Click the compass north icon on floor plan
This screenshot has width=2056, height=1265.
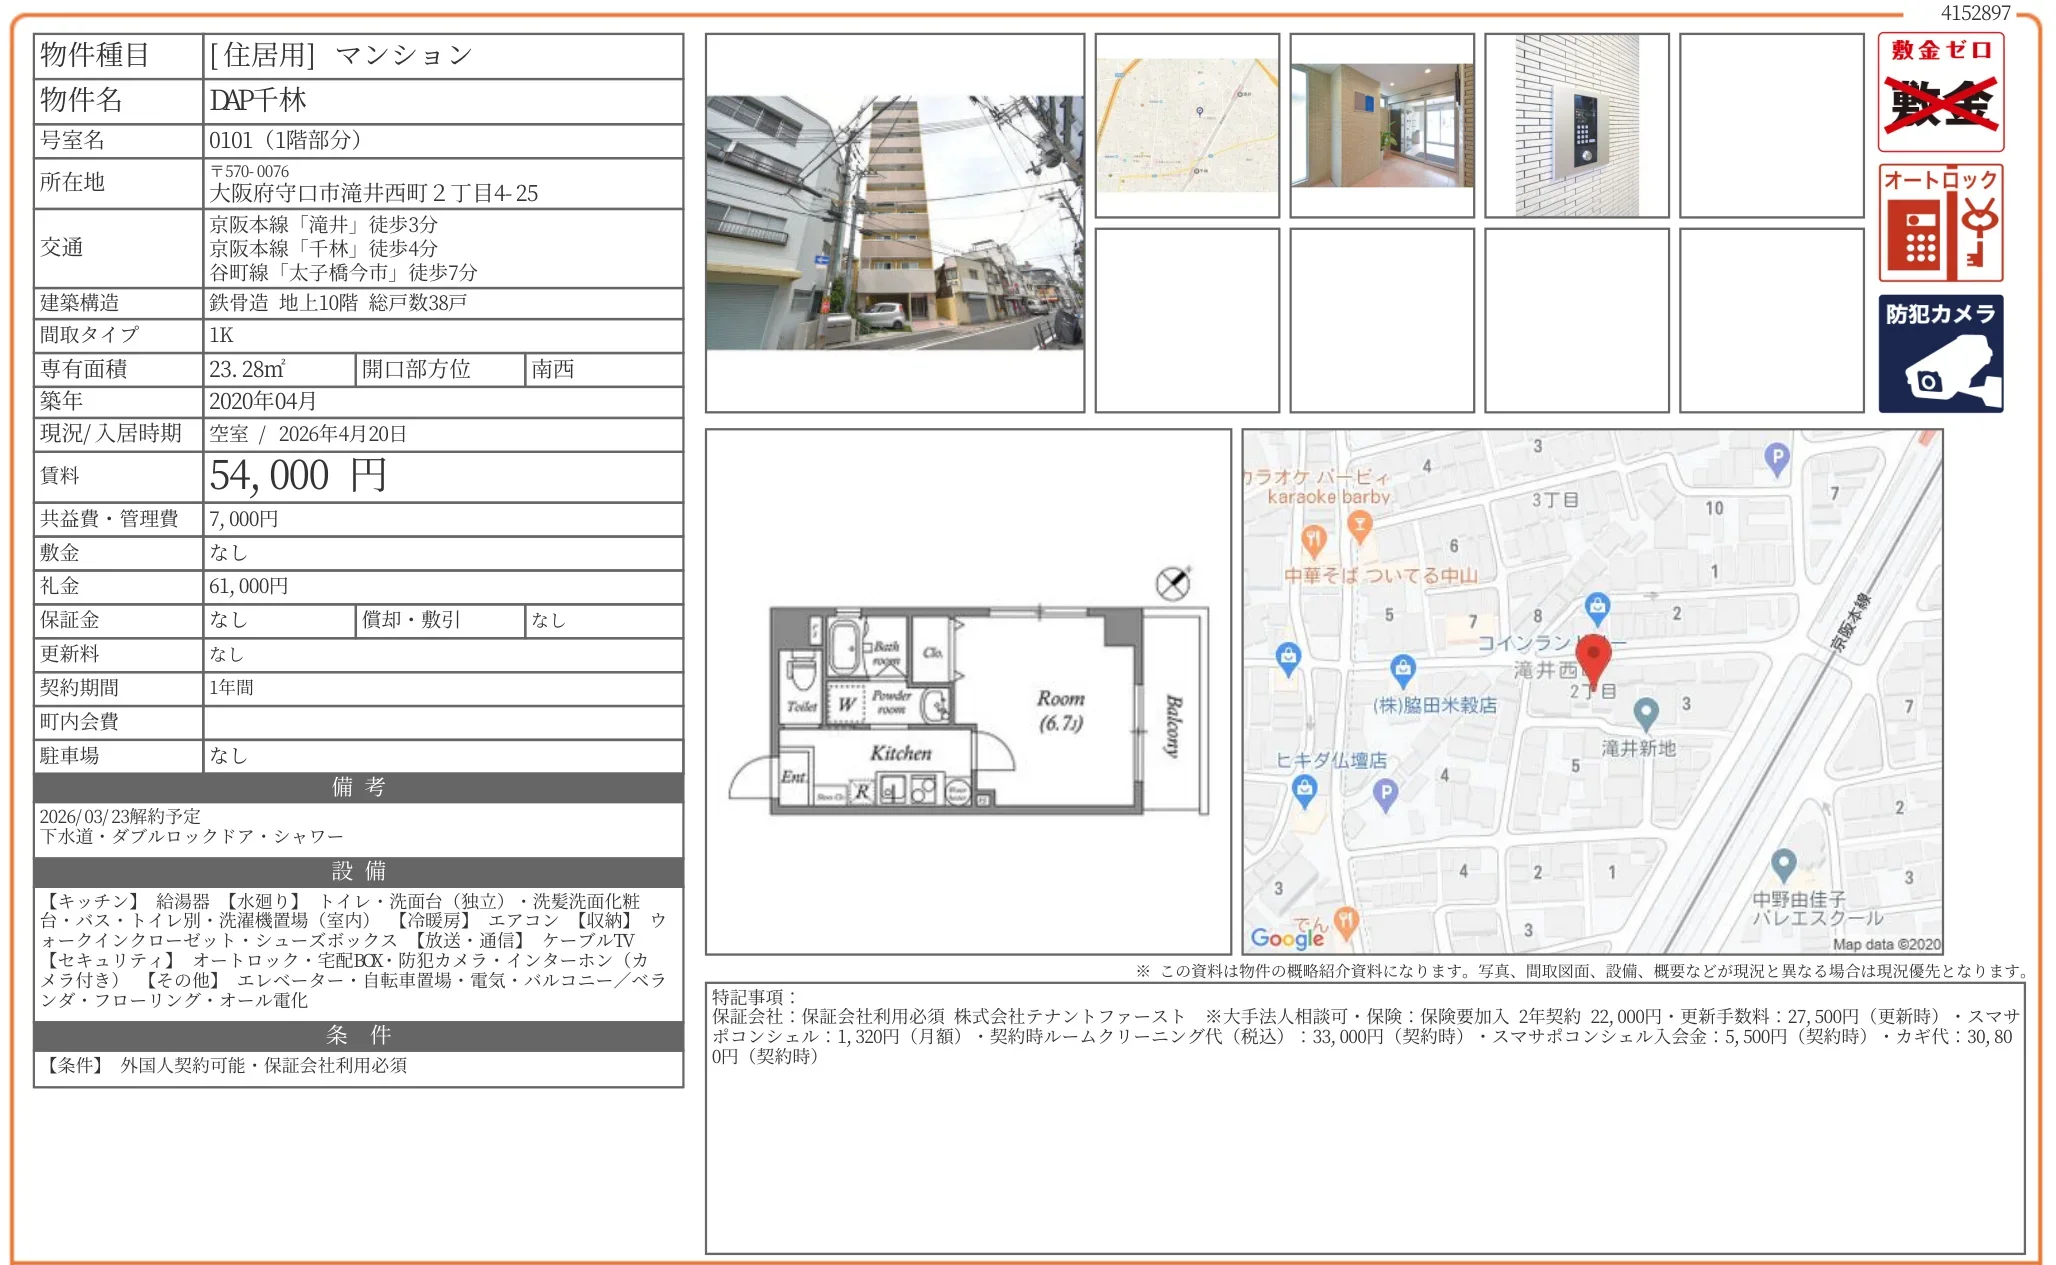(1172, 583)
